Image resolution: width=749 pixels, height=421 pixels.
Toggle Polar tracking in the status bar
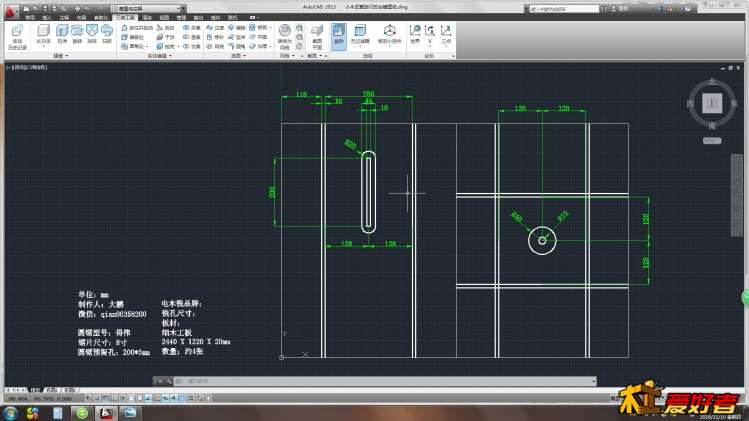(123, 398)
